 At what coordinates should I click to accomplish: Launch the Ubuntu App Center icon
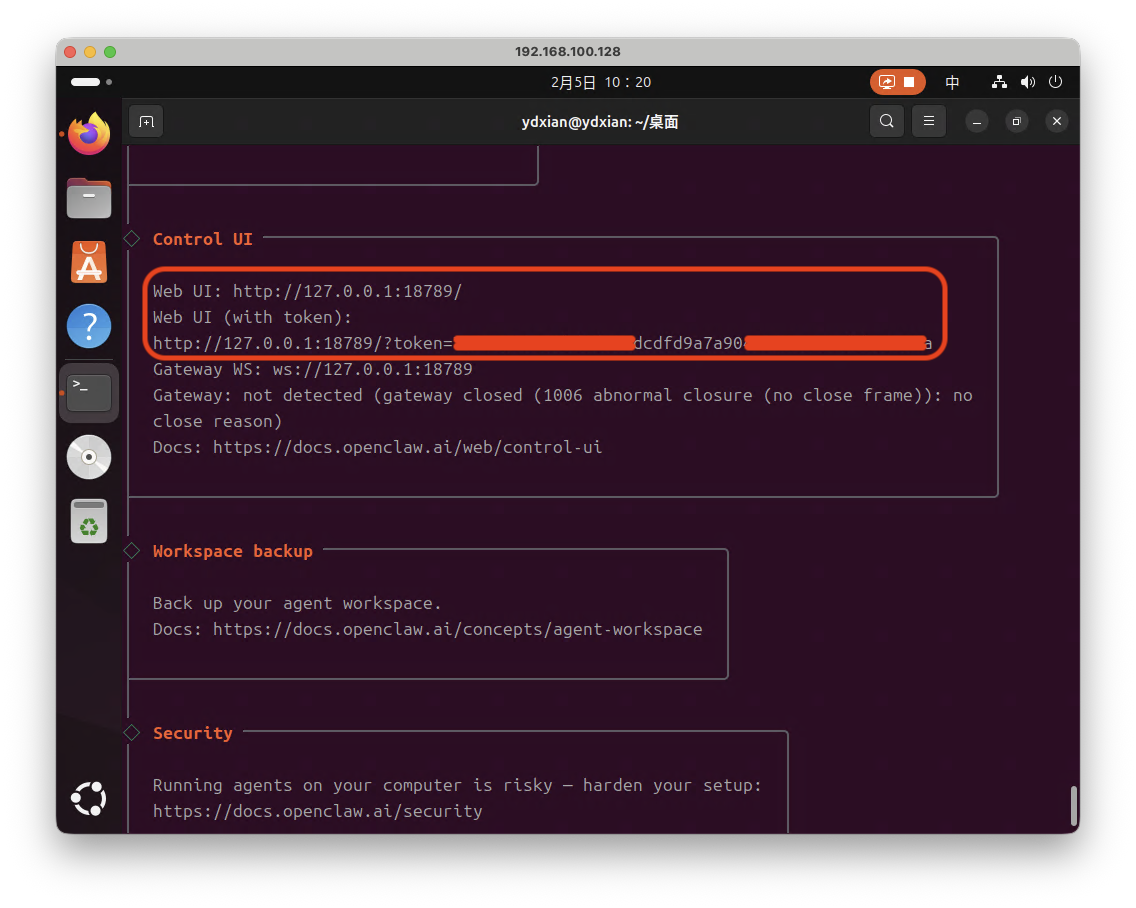point(89,263)
